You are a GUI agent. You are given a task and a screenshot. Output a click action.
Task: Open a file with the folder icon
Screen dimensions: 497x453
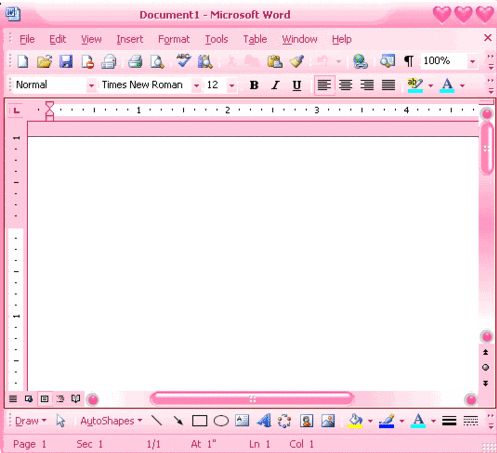coord(44,61)
